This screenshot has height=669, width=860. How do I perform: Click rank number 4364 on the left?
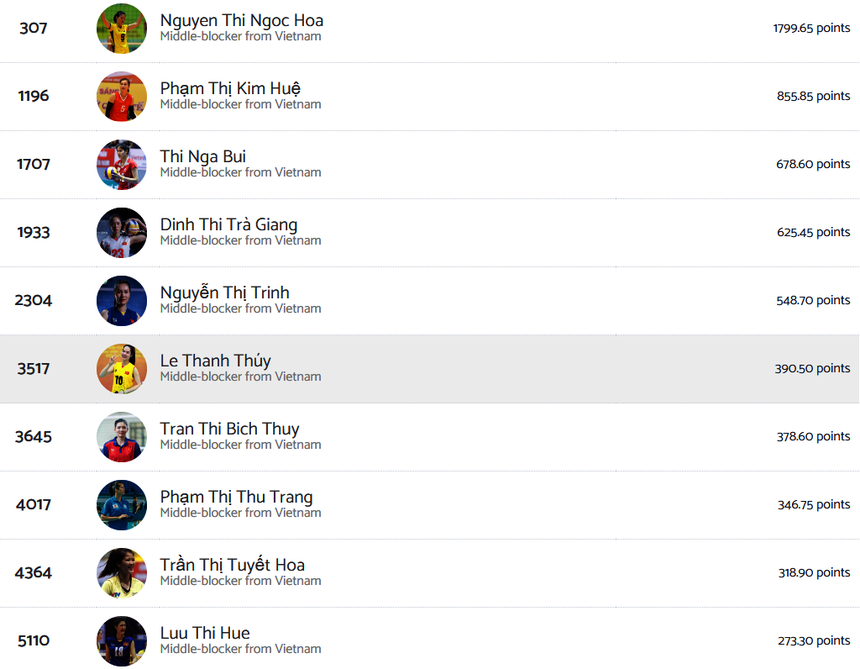pyautogui.click(x=33, y=572)
